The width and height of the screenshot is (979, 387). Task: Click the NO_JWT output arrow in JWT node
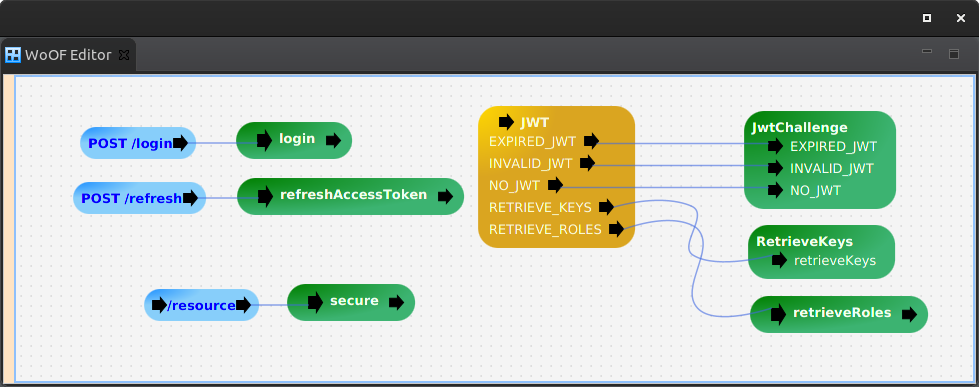[556, 185]
